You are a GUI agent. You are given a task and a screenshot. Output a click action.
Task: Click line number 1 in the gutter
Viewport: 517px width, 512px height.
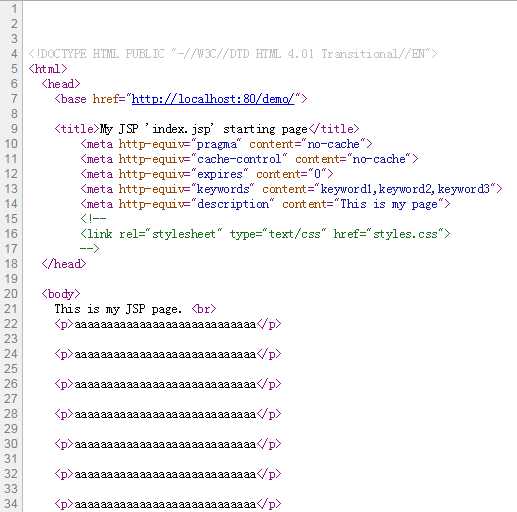(14, 8)
